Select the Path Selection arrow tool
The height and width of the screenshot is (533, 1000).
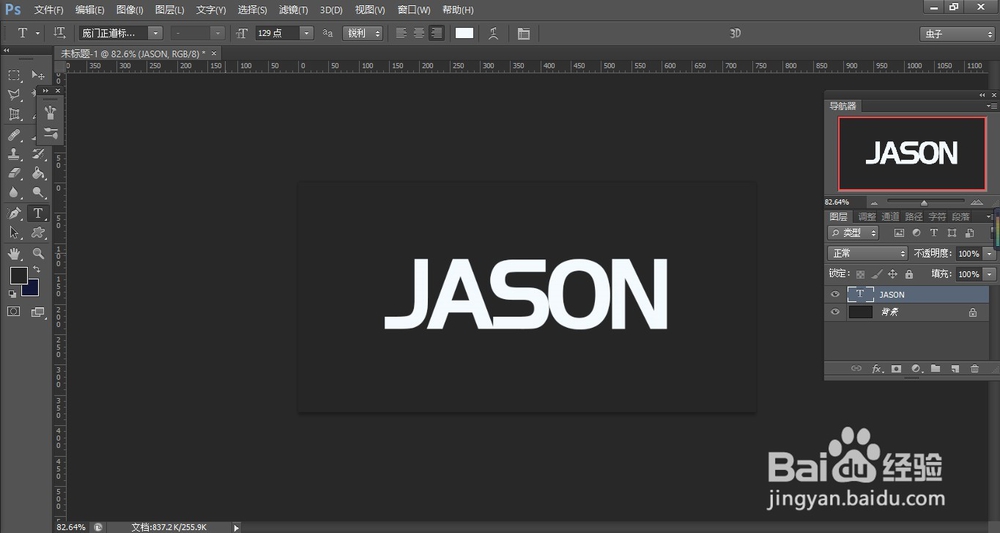click(x=14, y=233)
